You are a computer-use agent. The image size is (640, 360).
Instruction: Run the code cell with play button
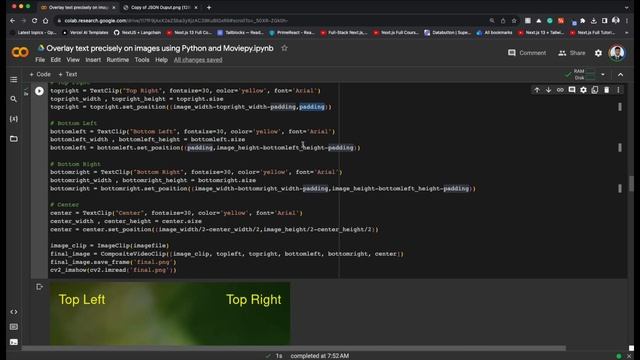39,91
